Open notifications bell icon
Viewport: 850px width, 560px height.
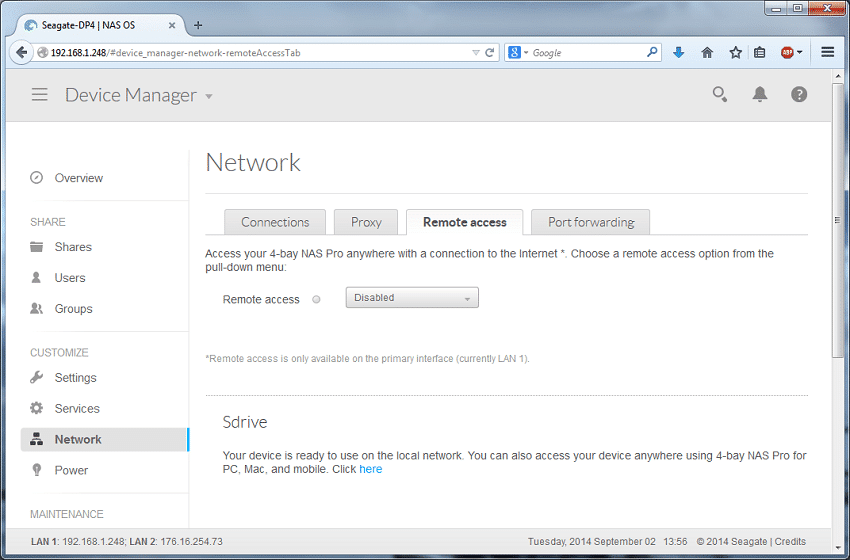pos(759,94)
